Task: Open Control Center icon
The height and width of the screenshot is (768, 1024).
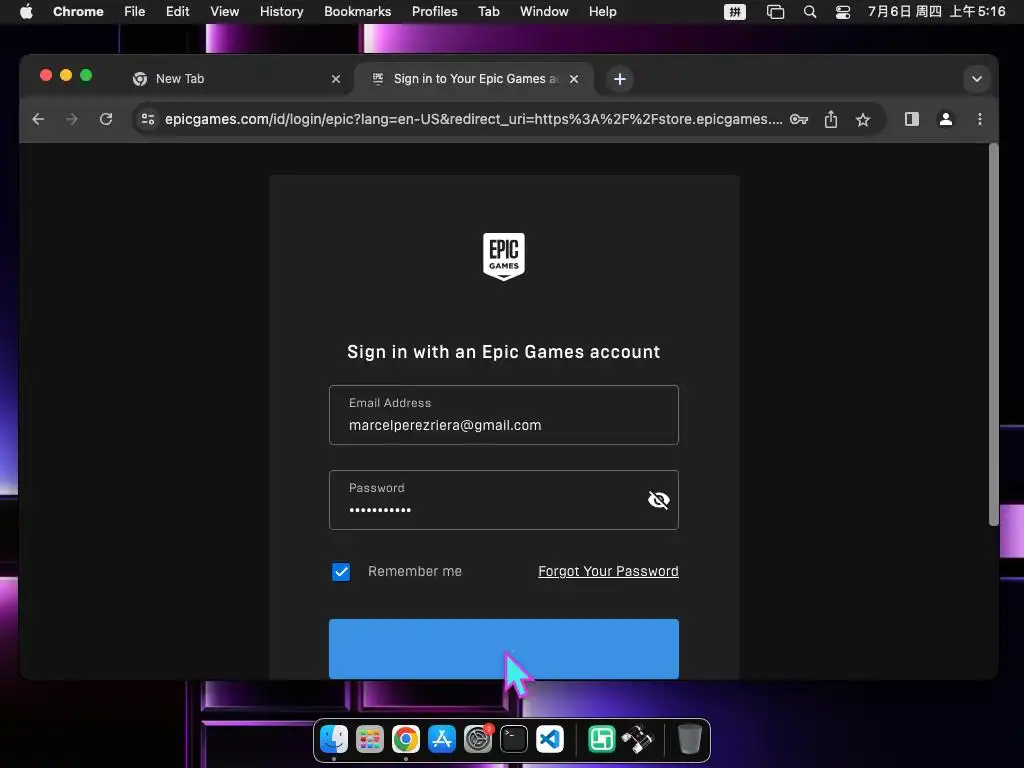Action: click(x=843, y=12)
